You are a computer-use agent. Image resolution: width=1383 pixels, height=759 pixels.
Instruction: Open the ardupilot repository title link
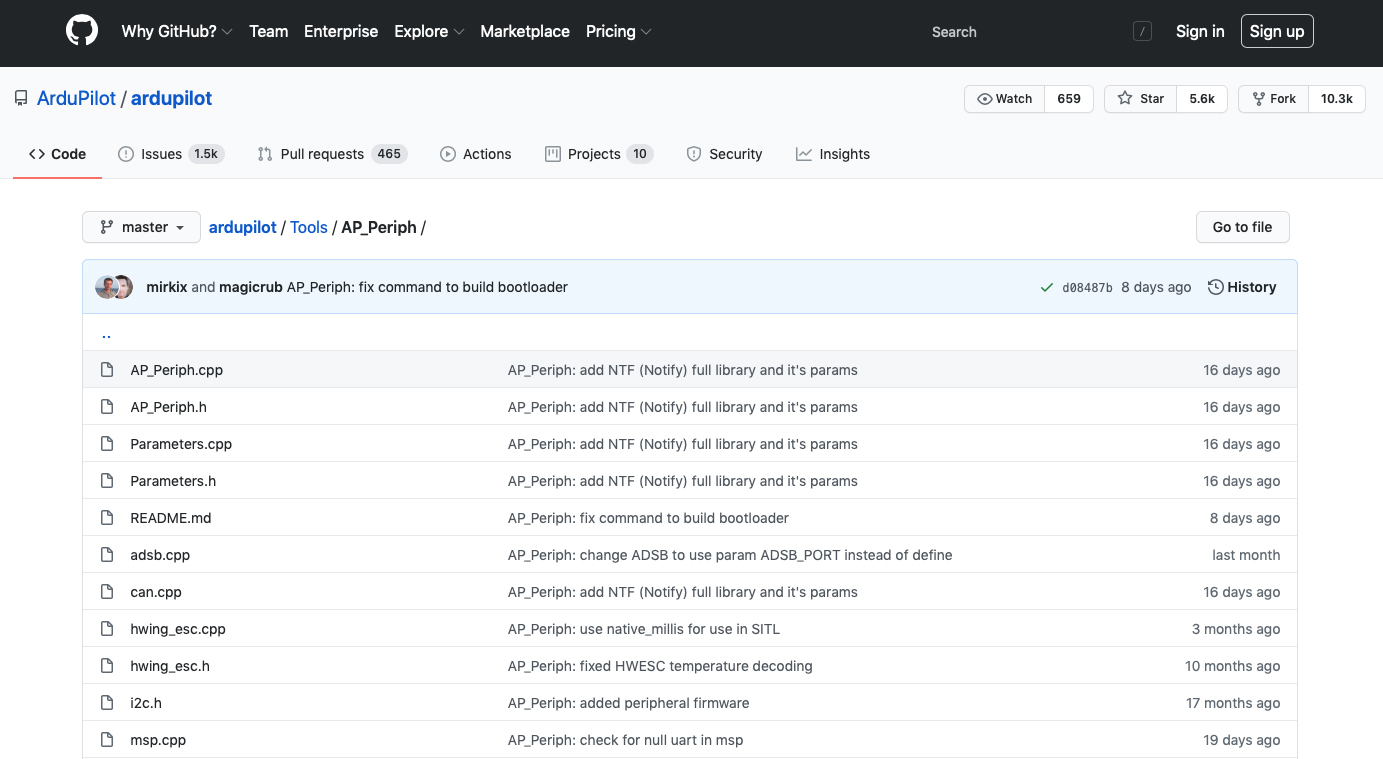pyautogui.click(x=172, y=98)
